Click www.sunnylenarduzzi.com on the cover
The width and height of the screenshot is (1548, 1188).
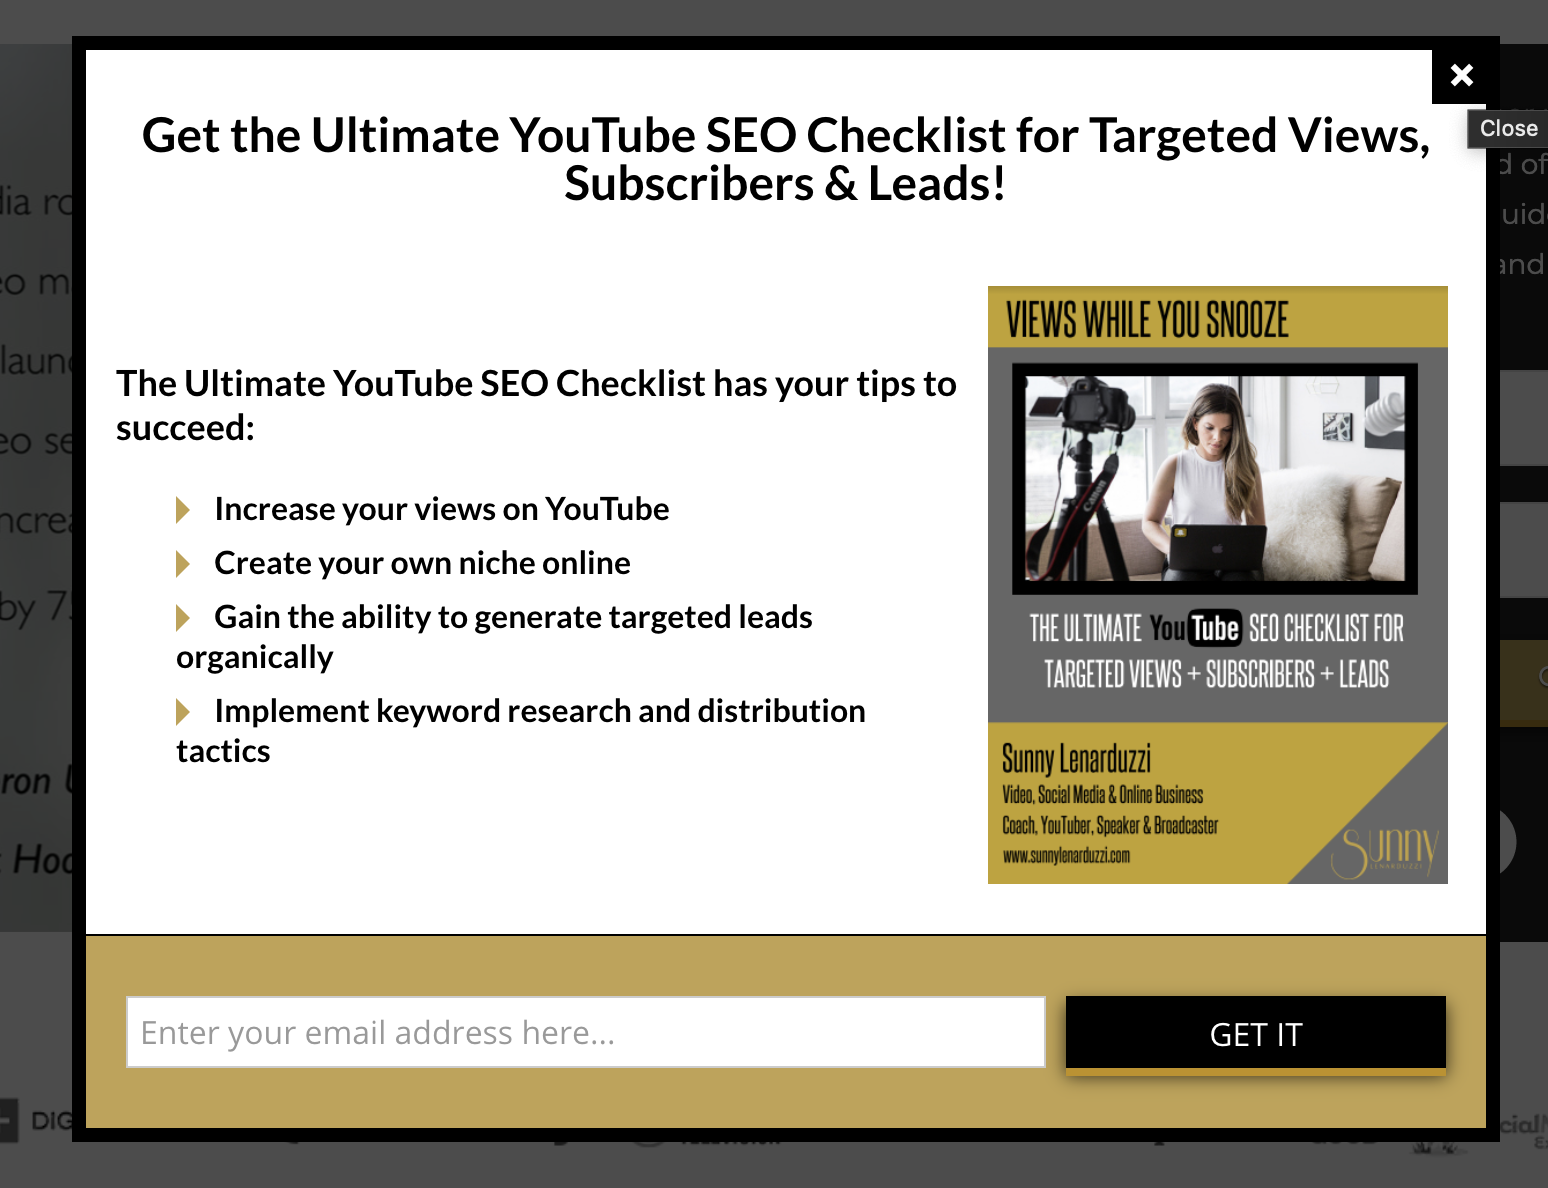click(1066, 856)
